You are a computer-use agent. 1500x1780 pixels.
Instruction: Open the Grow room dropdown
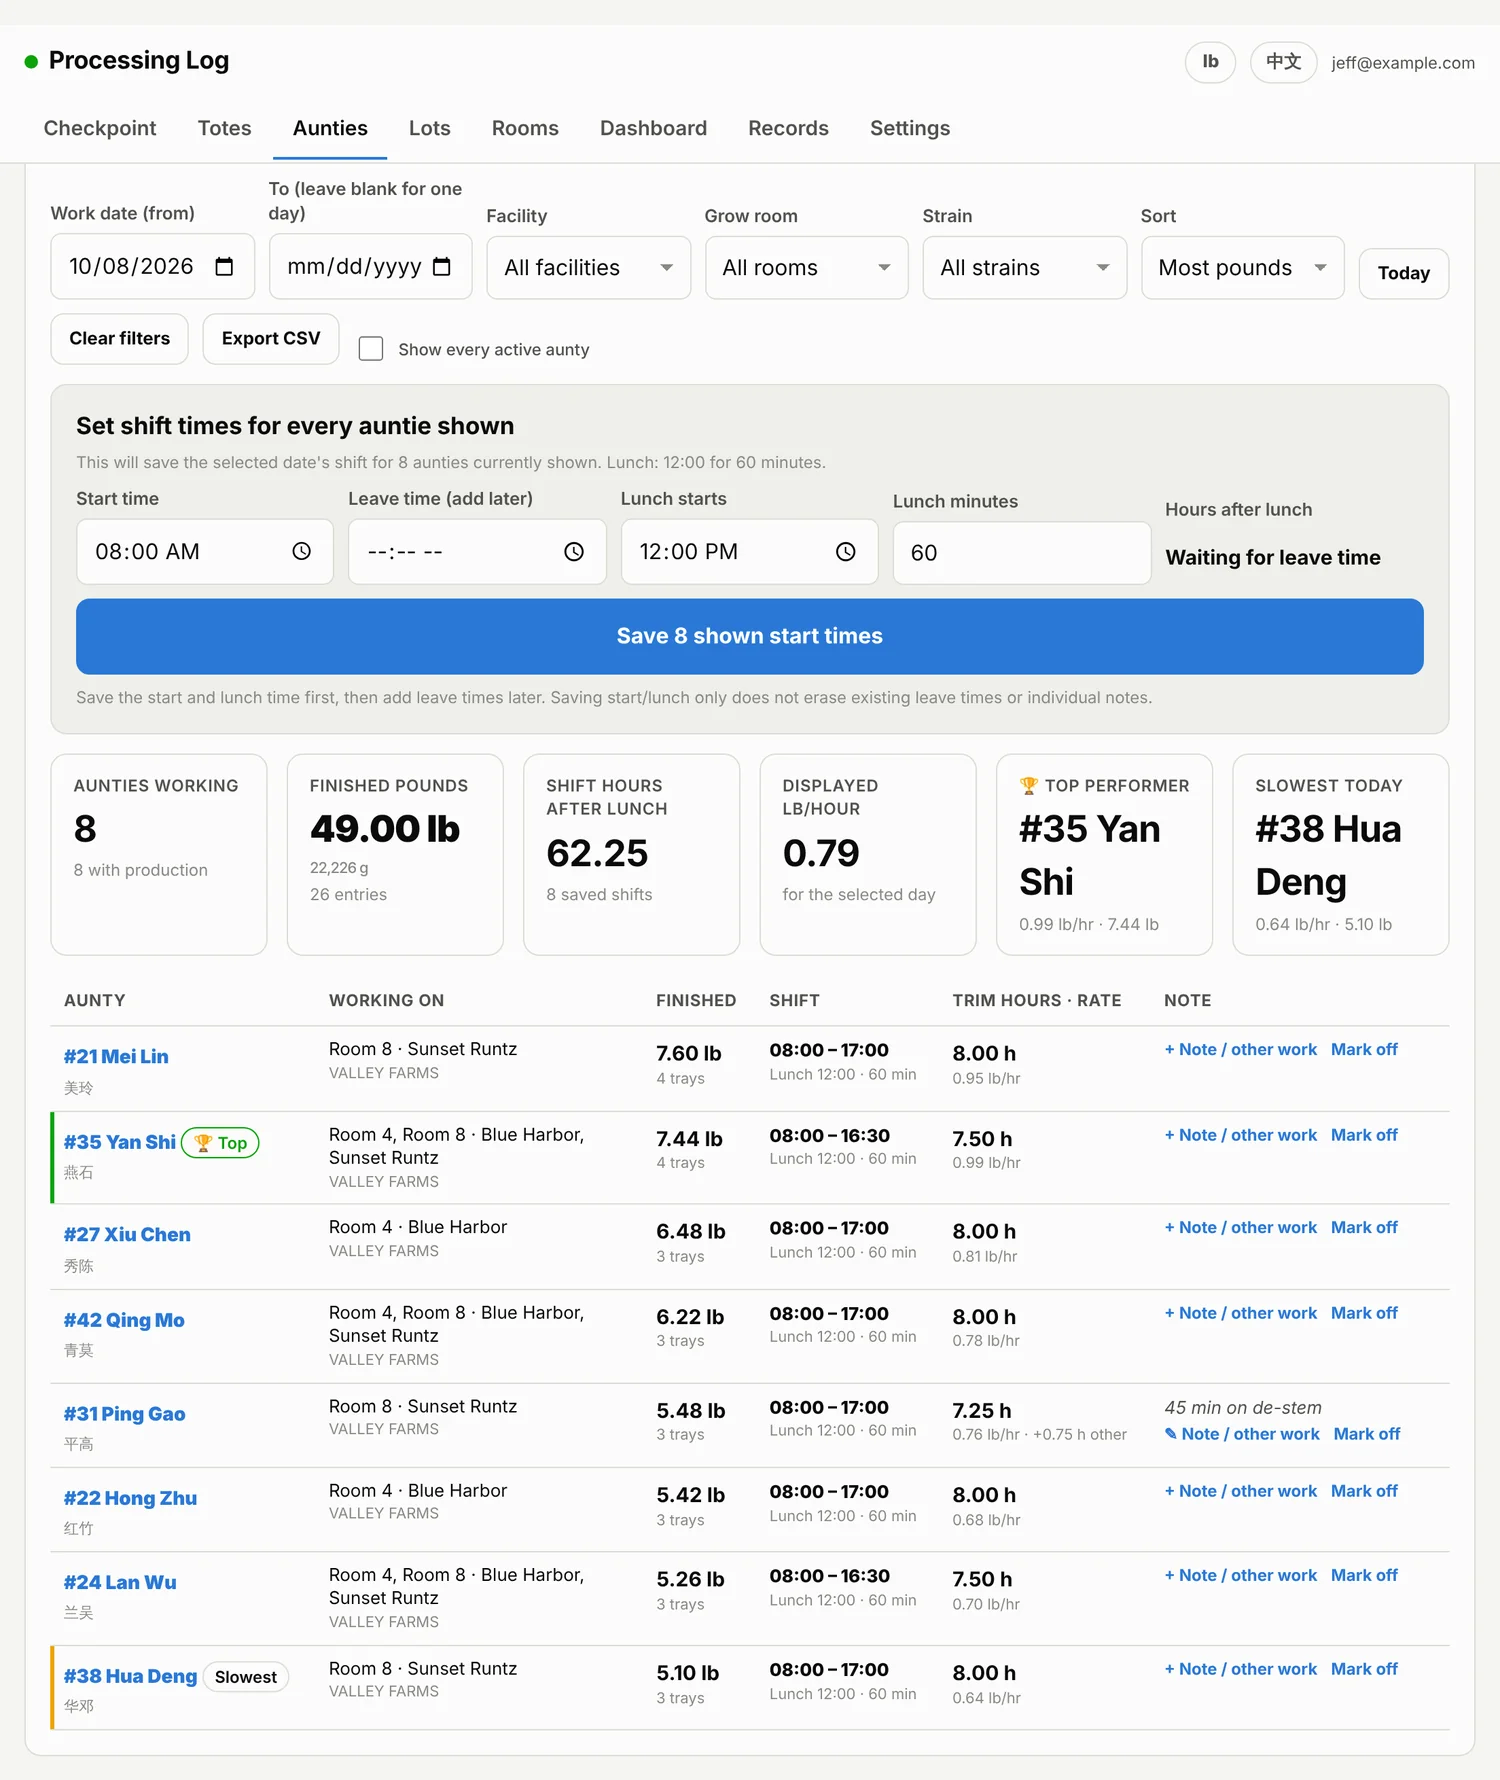tap(807, 268)
